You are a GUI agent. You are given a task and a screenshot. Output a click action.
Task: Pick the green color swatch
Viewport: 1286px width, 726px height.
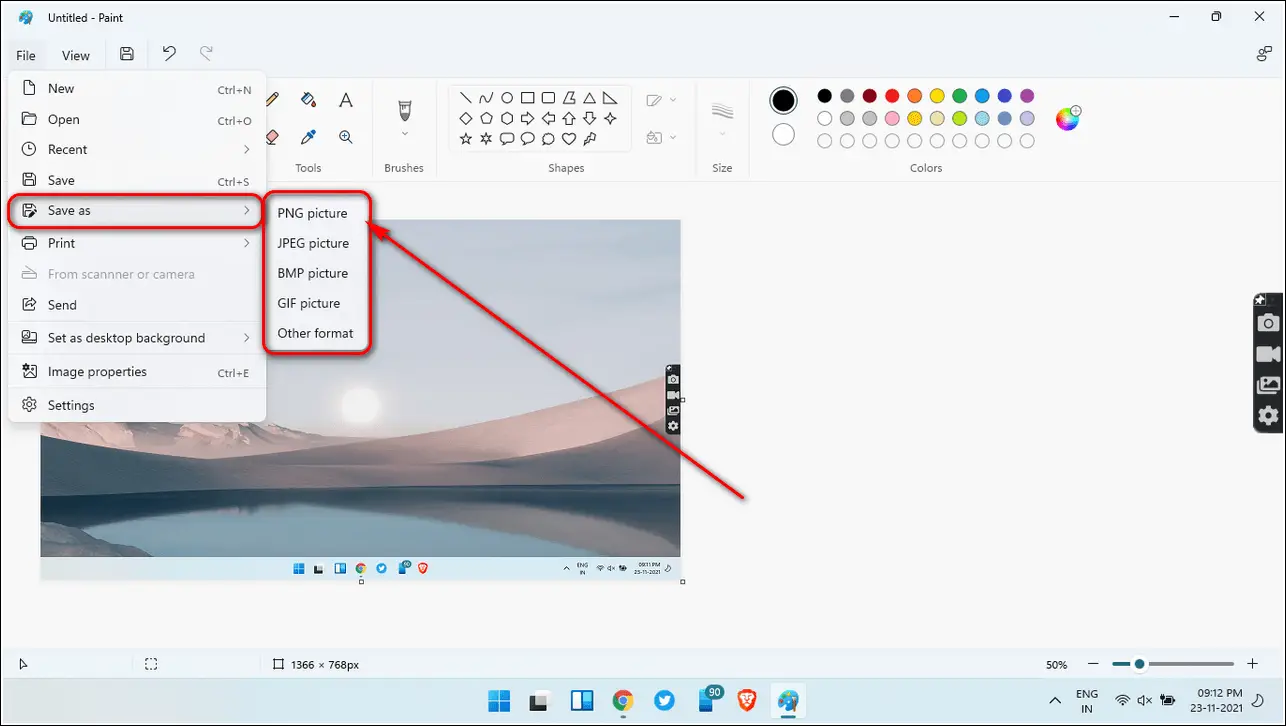[x=960, y=96]
